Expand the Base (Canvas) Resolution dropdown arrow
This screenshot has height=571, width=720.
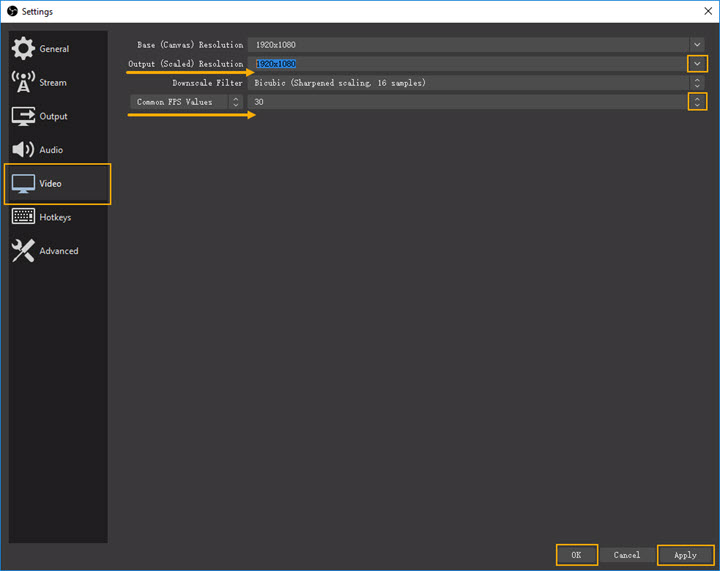tap(697, 45)
